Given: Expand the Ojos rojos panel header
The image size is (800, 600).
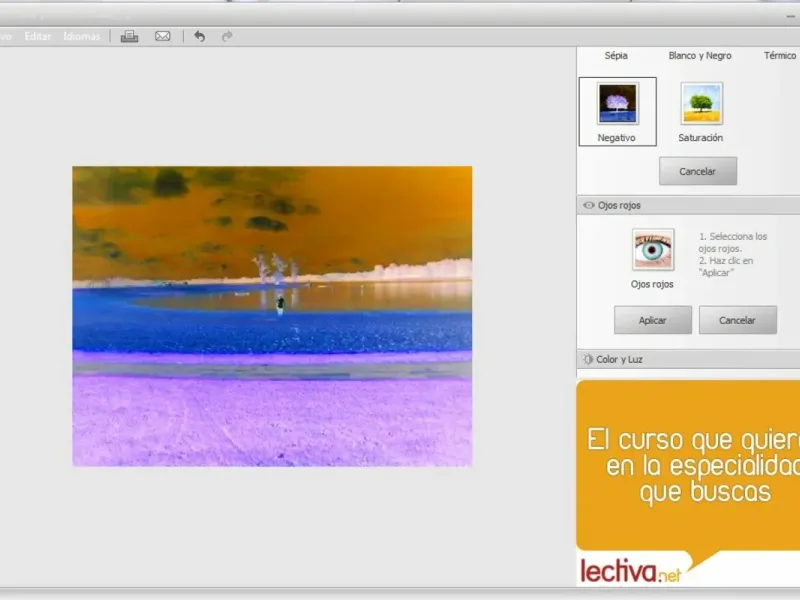Looking at the screenshot, I should (x=688, y=205).
